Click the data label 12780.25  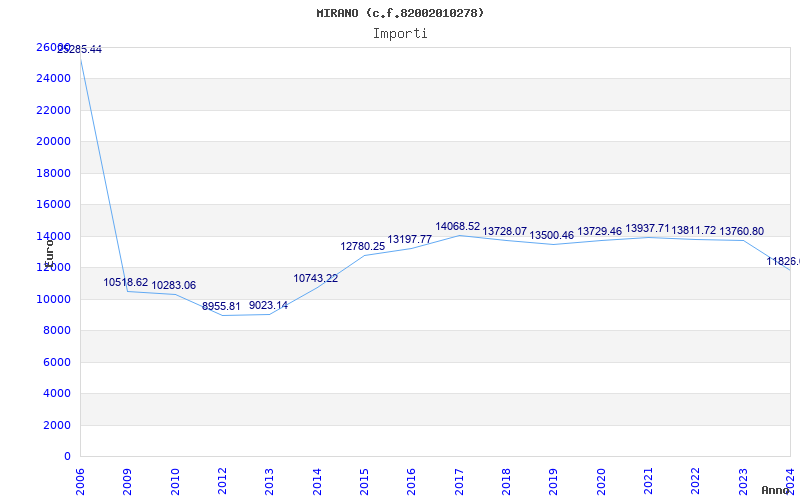pyautogui.click(x=363, y=246)
